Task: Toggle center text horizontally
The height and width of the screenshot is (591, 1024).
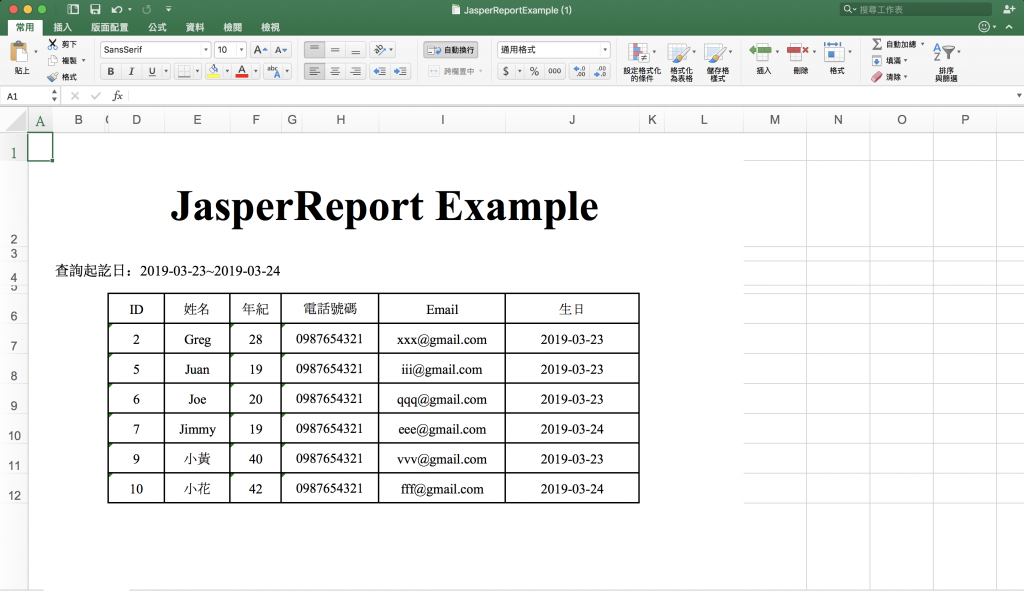Action: [335, 71]
